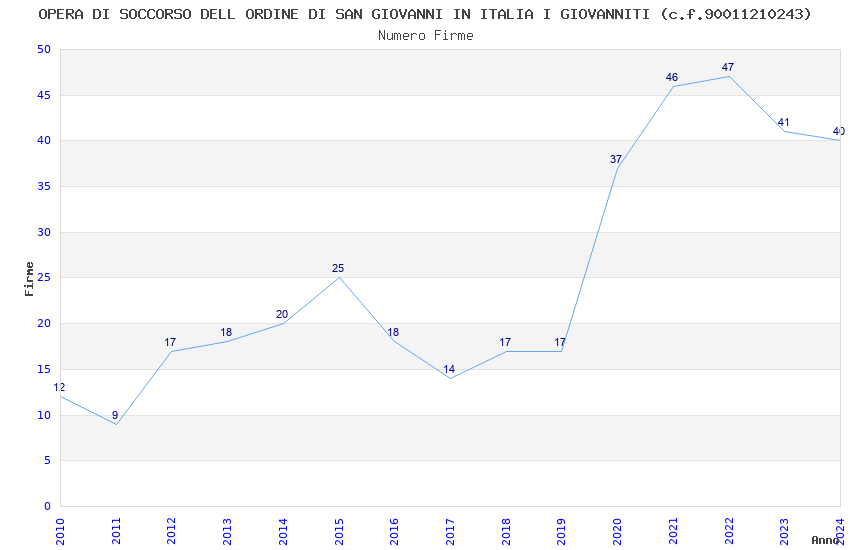Click the data label 18 for year 2016
Screen dimensions: 850x550
pos(393,332)
